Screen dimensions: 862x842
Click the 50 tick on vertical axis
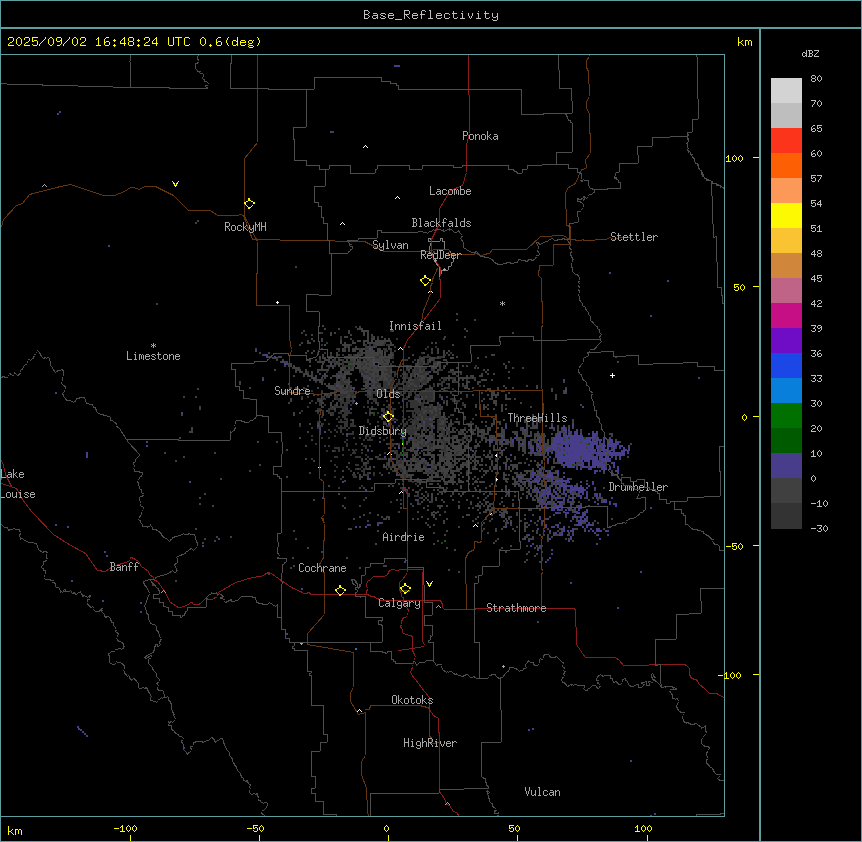pyautogui.click(x=739, y=287)
